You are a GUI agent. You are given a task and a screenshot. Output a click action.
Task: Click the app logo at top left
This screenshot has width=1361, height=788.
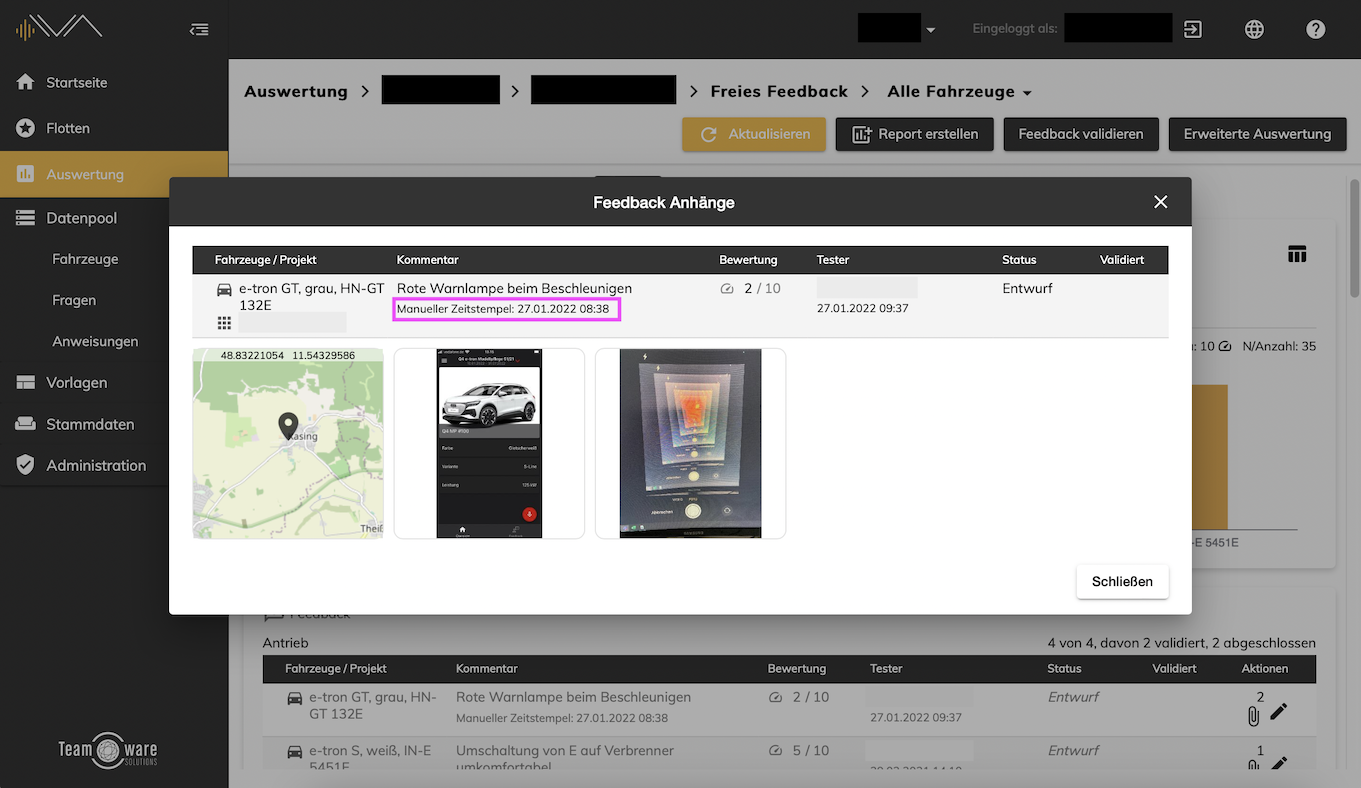(59, 27)
